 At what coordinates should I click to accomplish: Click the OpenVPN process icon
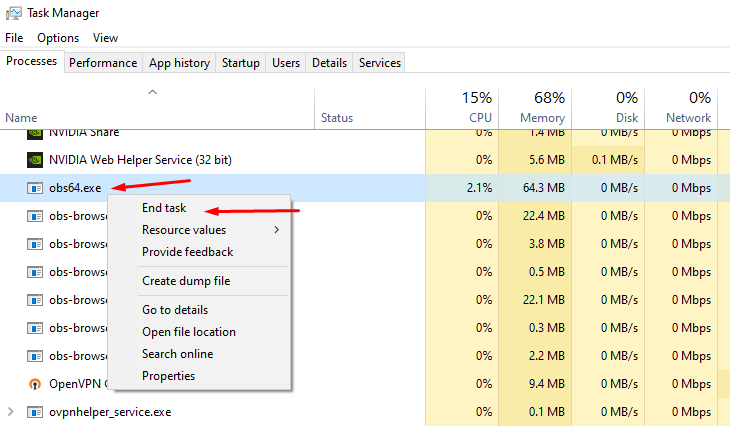35,384
